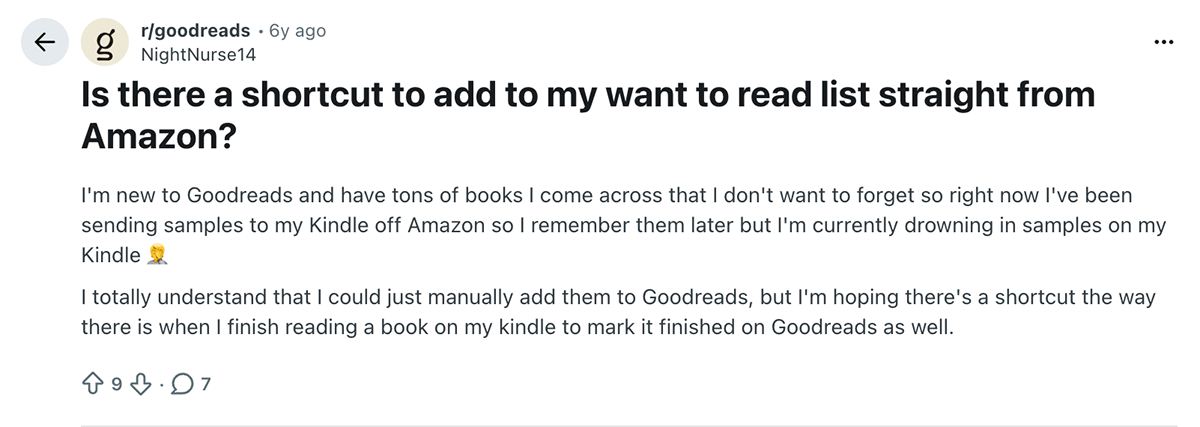Click the upvote count number 9
The height and width of the screenshot is (427, 1200).
tap(117, 382)
